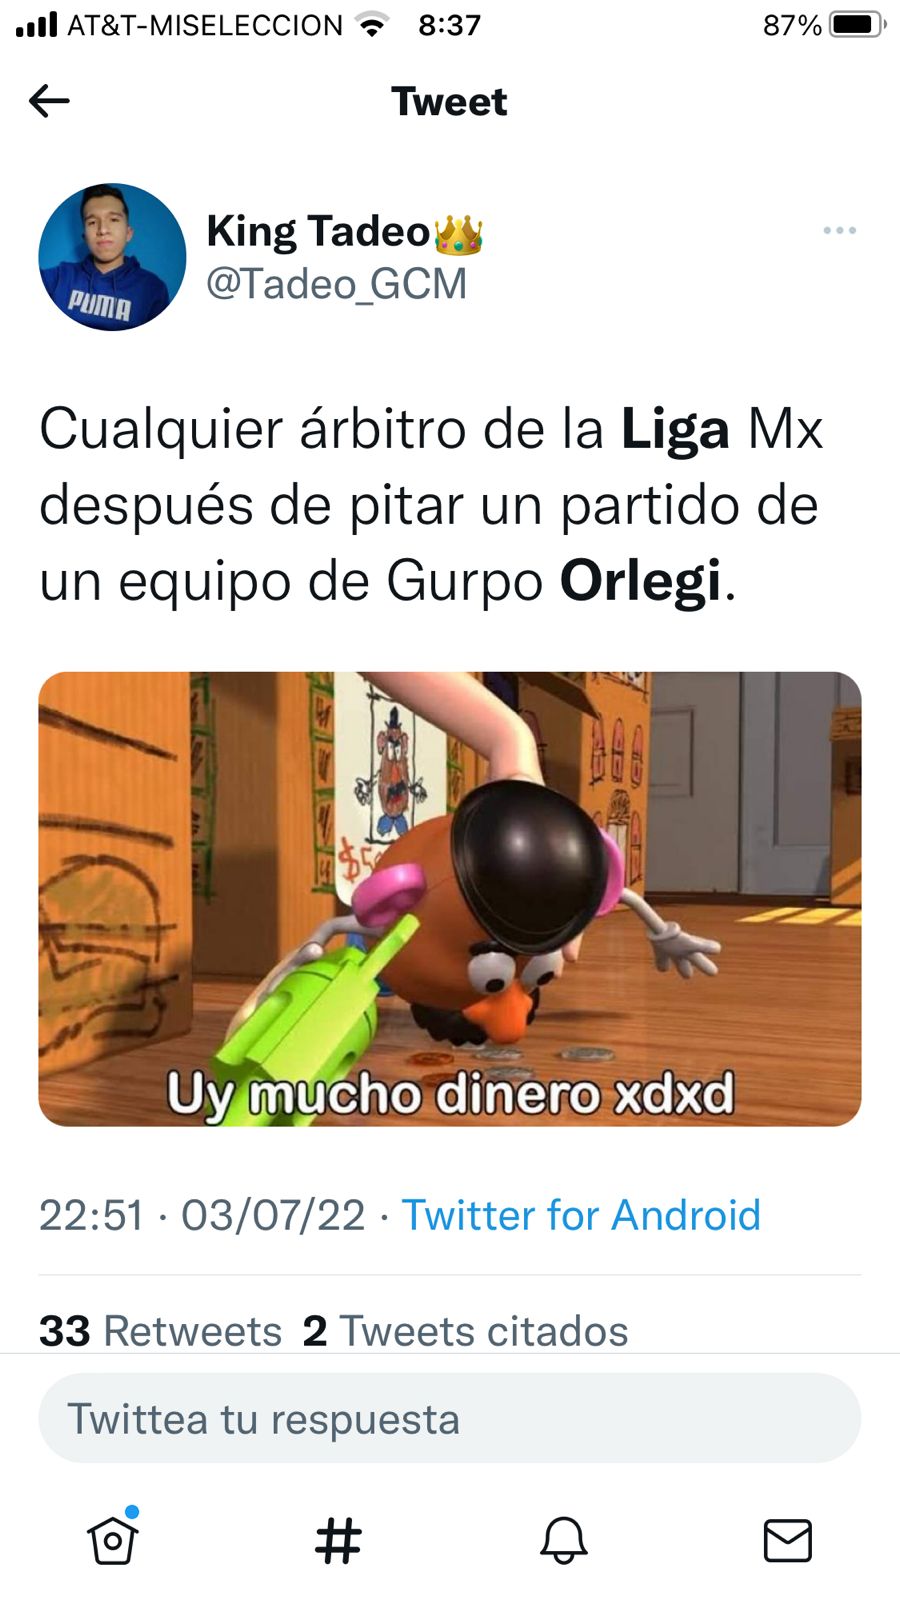The image size is (900, 1600).
Task: Tap the Wi-Fi icon in status bar
Action: click(x=373, y=25)
